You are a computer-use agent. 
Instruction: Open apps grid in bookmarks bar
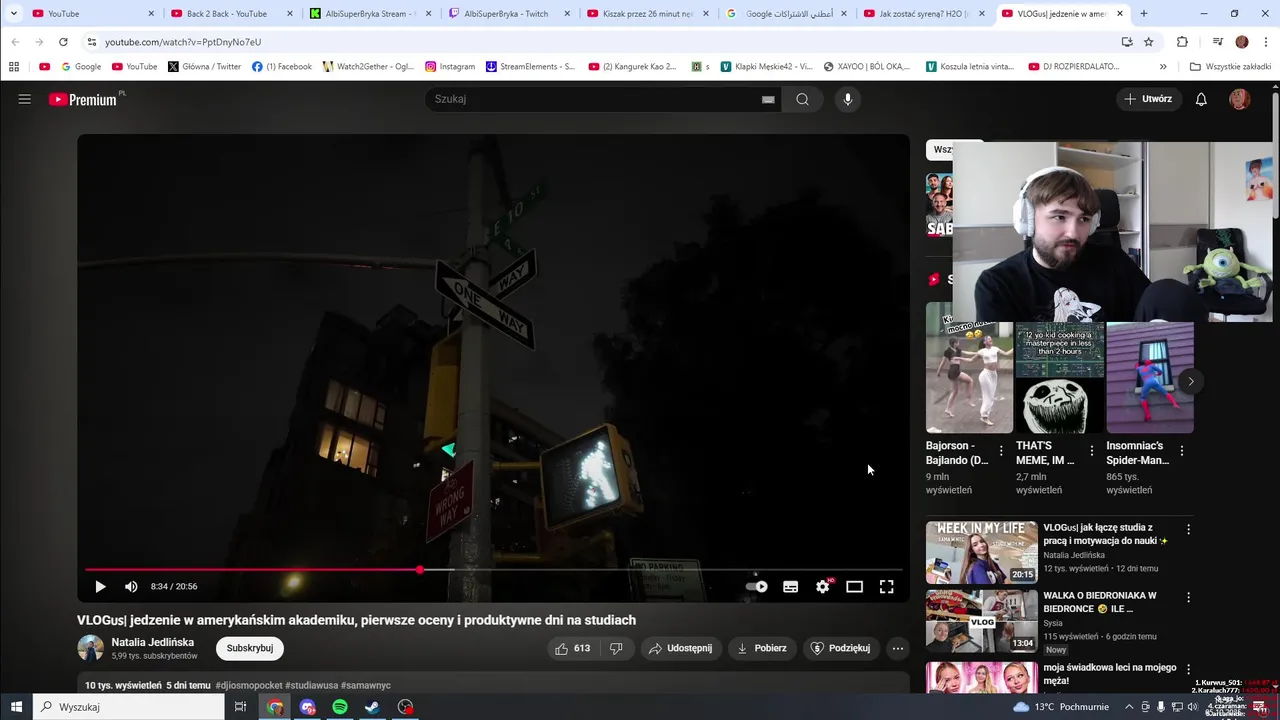14,67
